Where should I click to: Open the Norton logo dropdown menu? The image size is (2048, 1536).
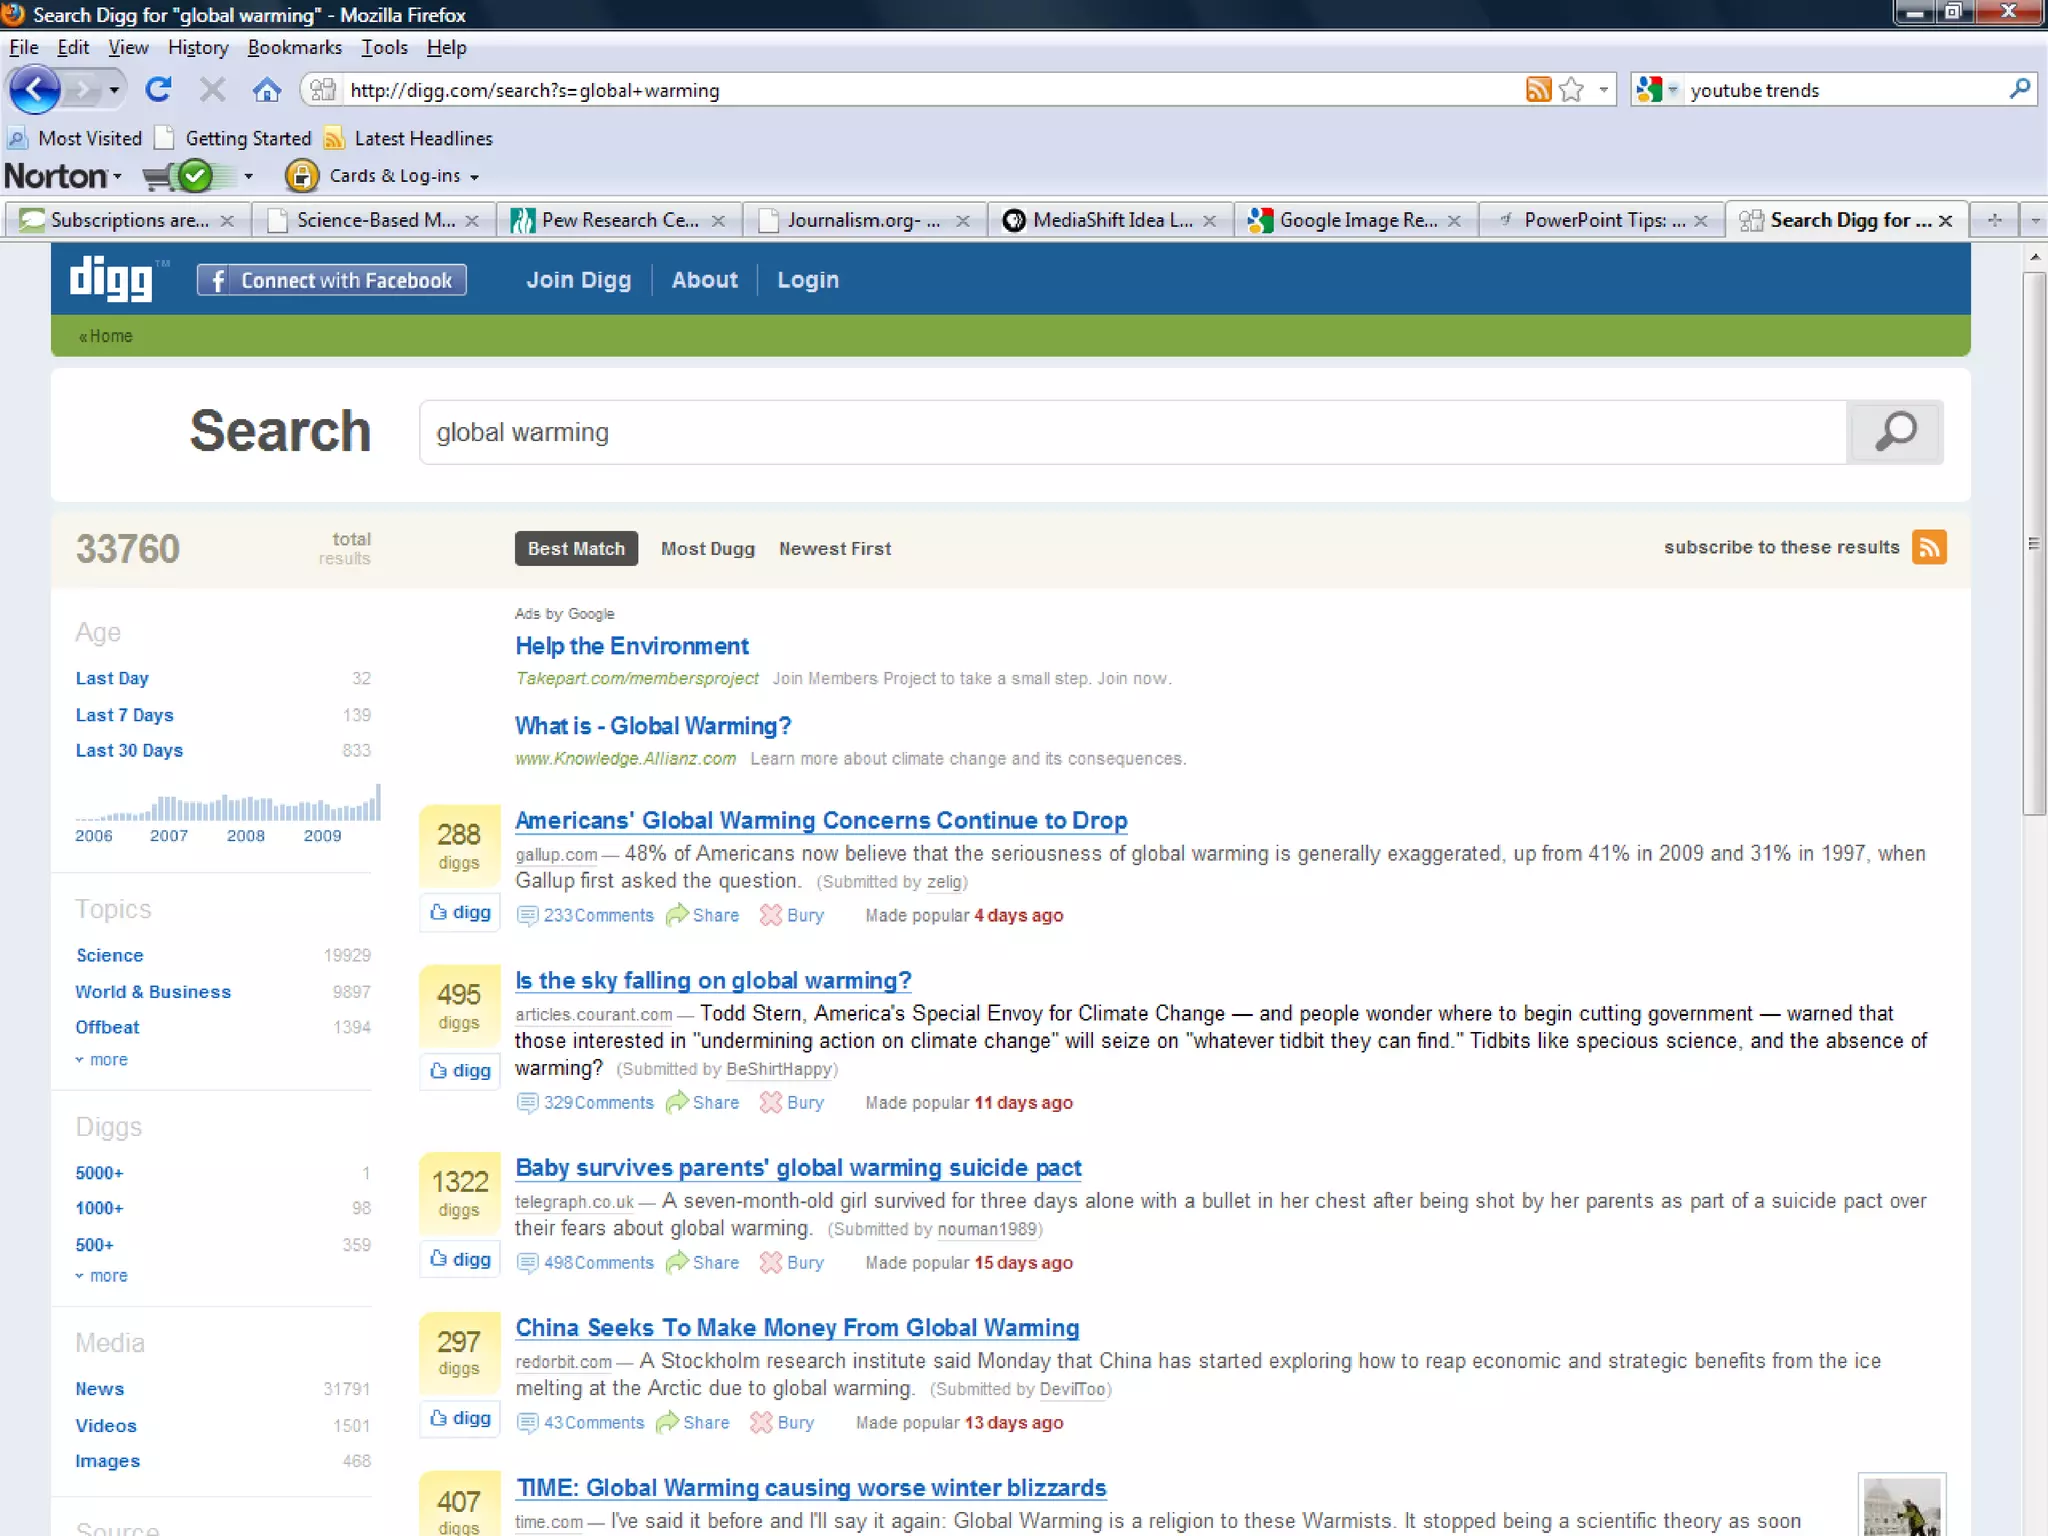[62, 176]
